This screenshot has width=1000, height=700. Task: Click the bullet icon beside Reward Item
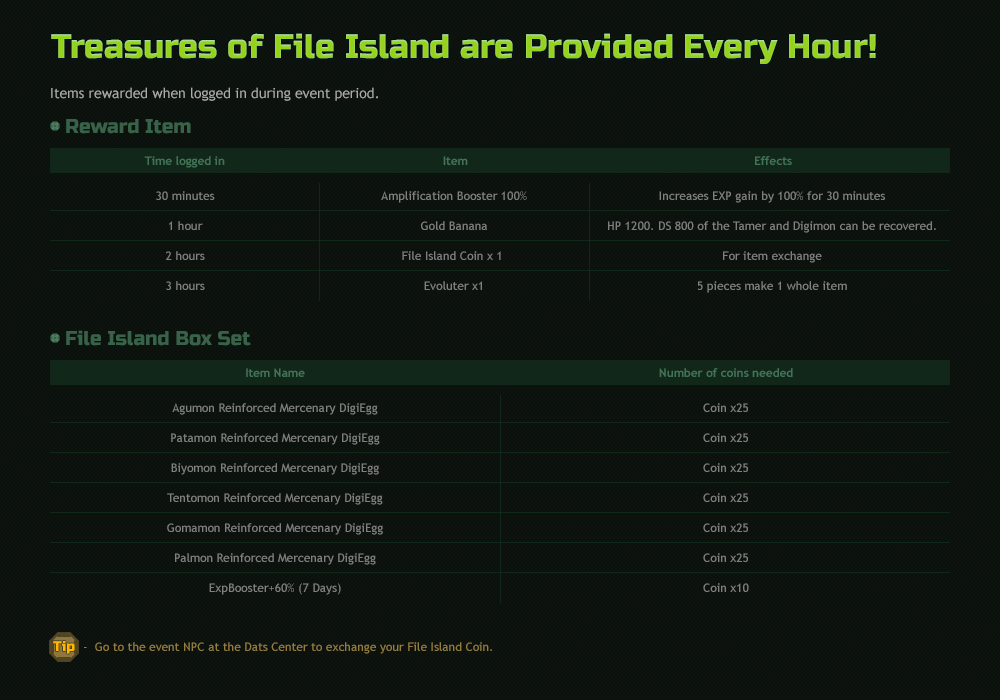tap(55, 126)
